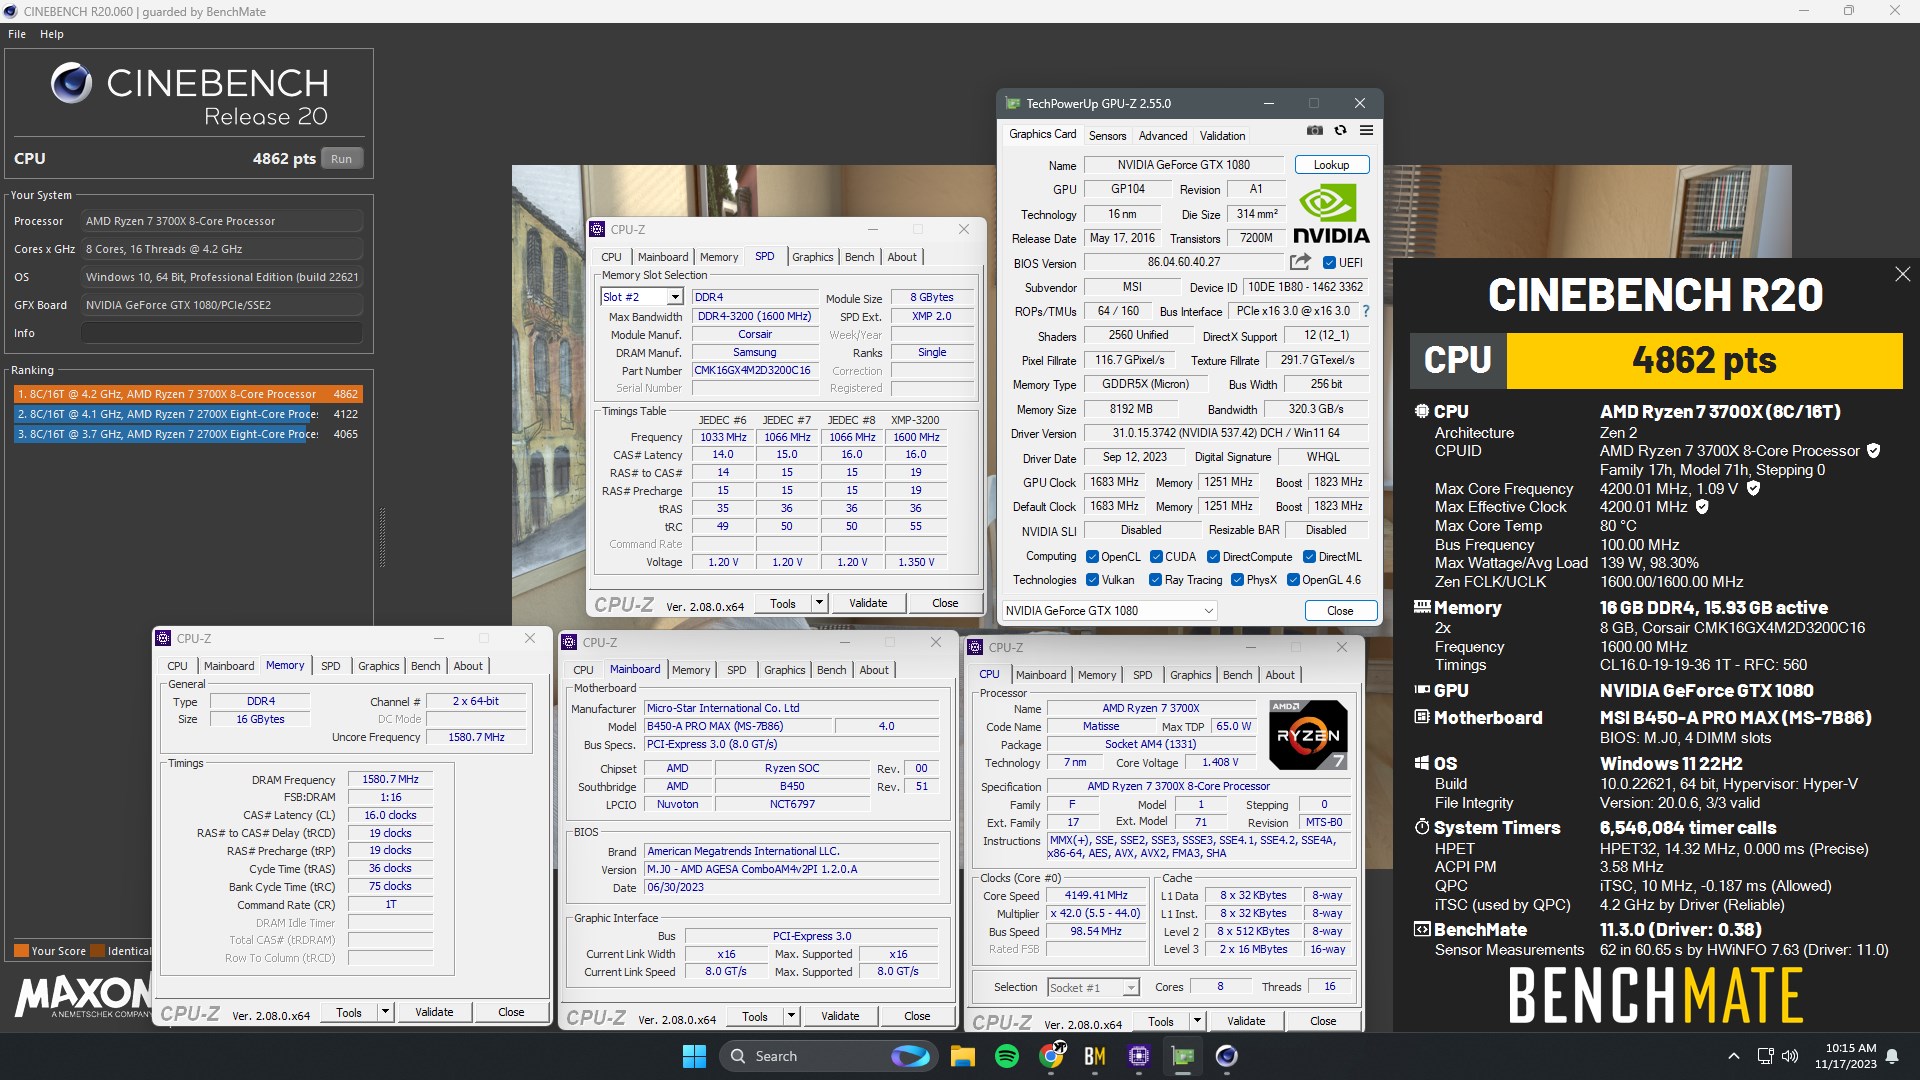Screen dimensions: 1920x1080
Task: Toggle the CUDA checkbox
Action: click(x=1156, y=557)
